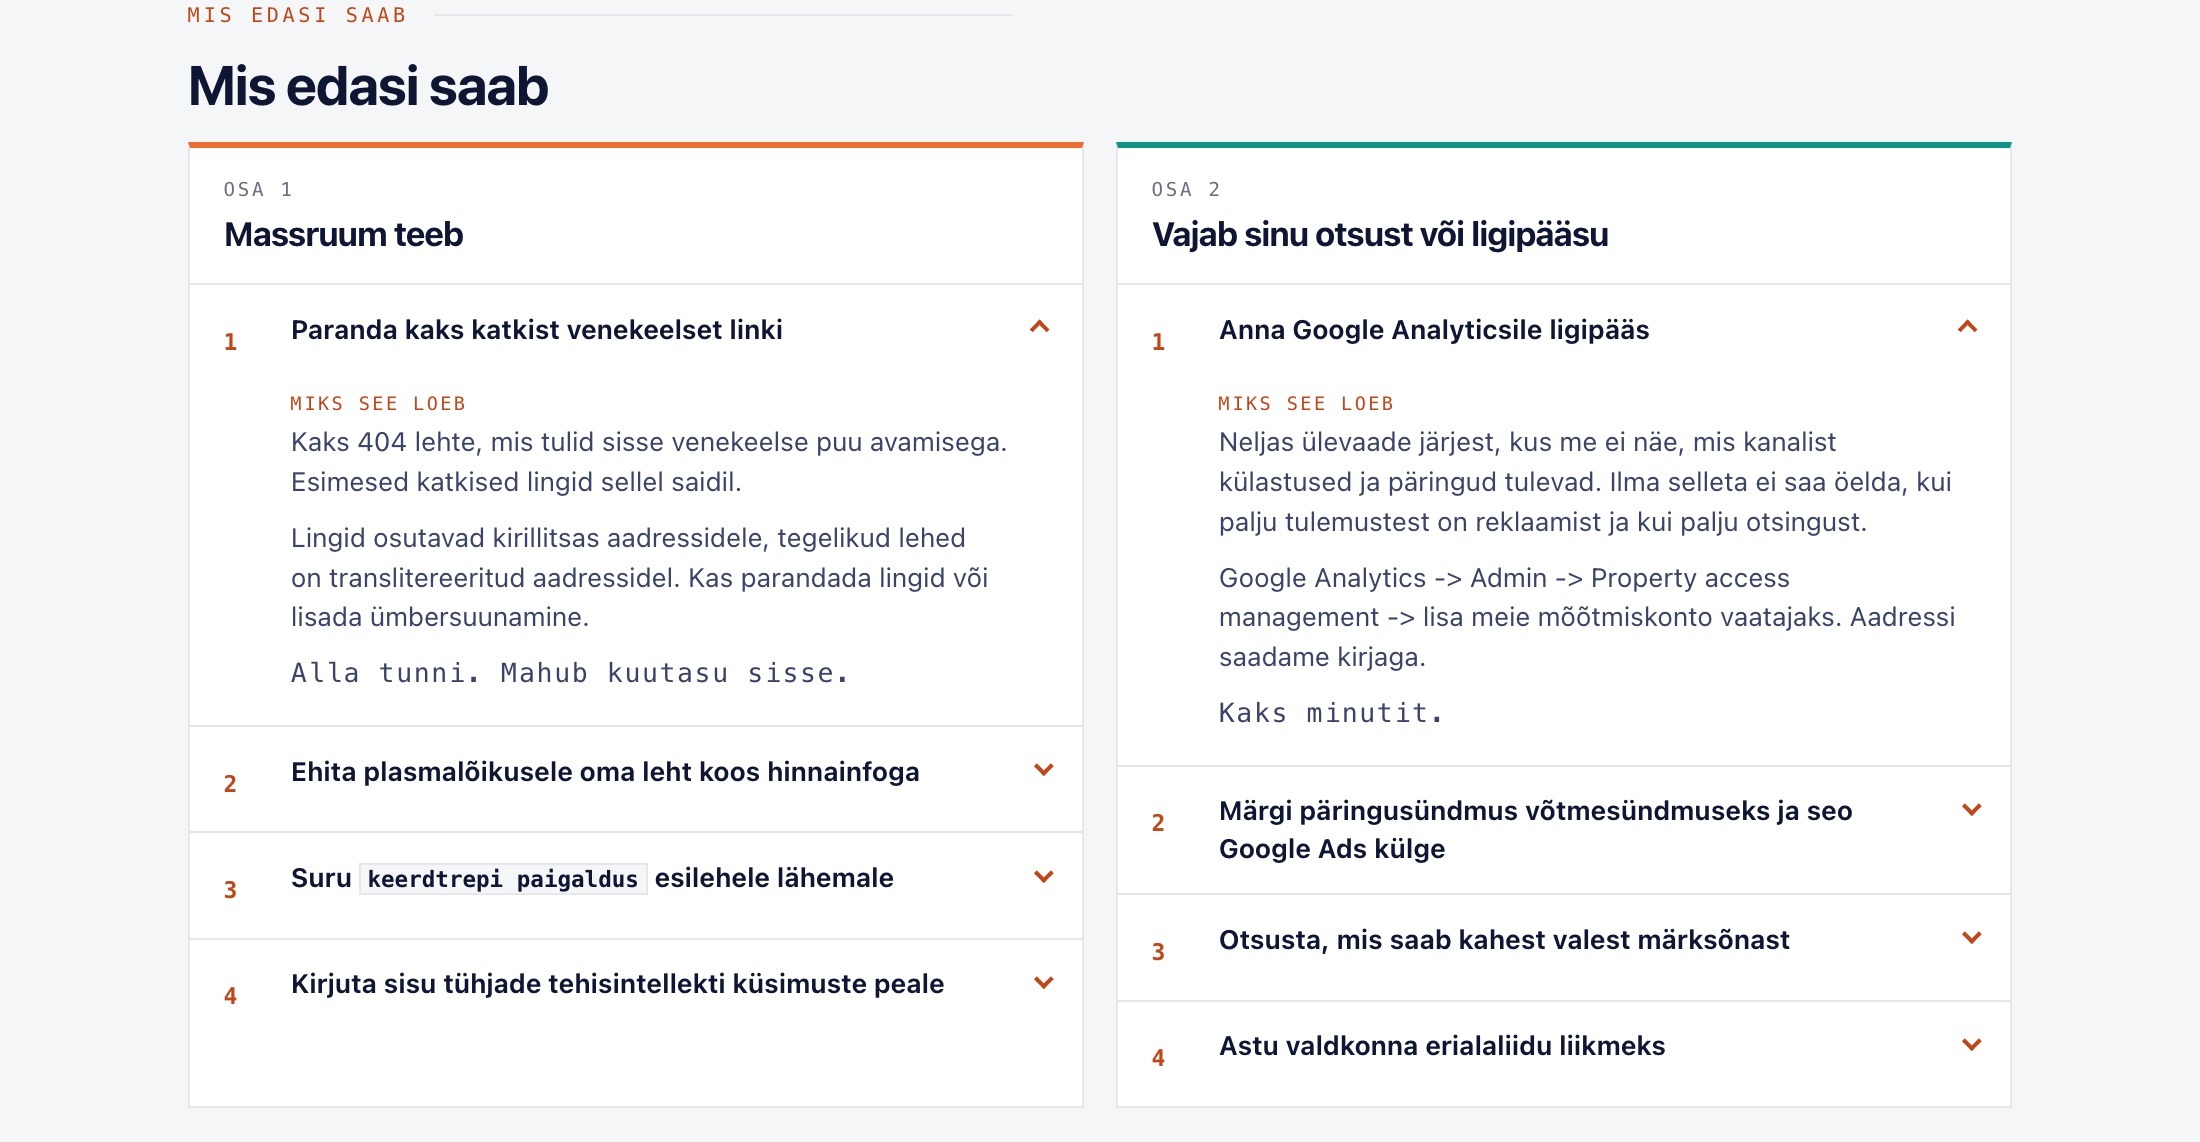The height and width of the screenshot is (1142, 2200).
Task: Click the 'Vajab sinu otsust või ligipääsu' heading
Action: [x=1380, y=235]
